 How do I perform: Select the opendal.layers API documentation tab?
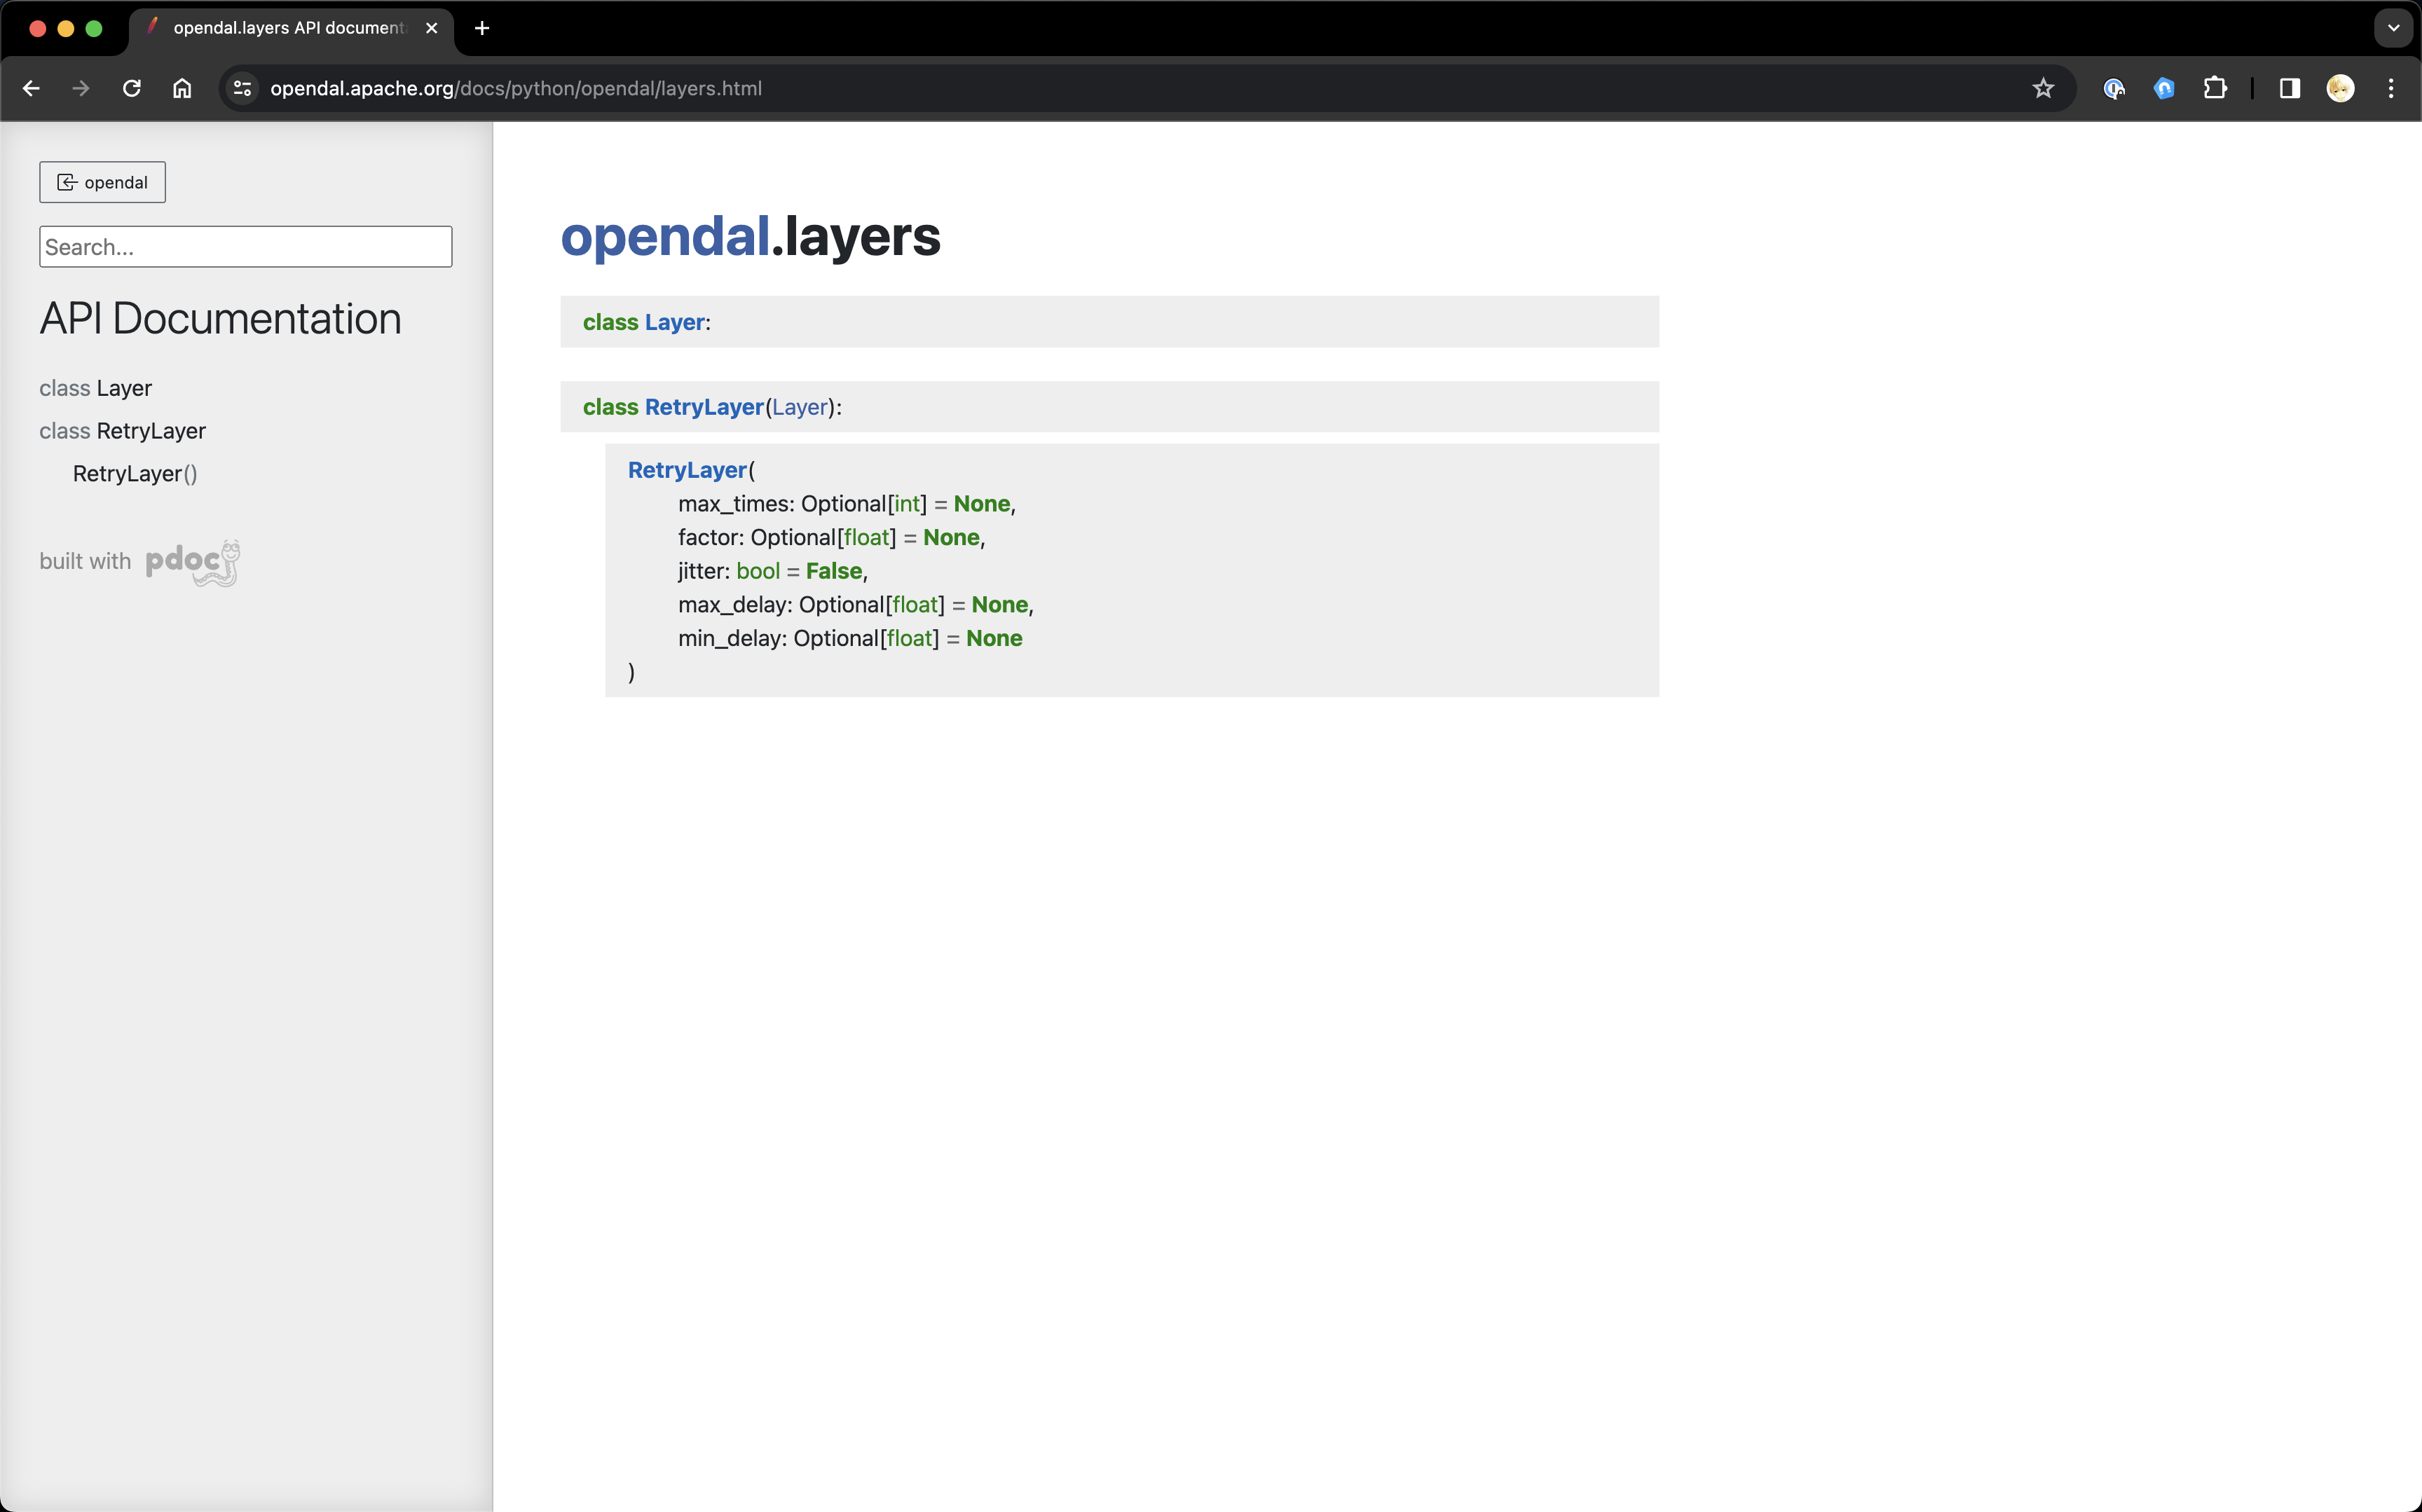pyautogui.click(x=290, y=28)
